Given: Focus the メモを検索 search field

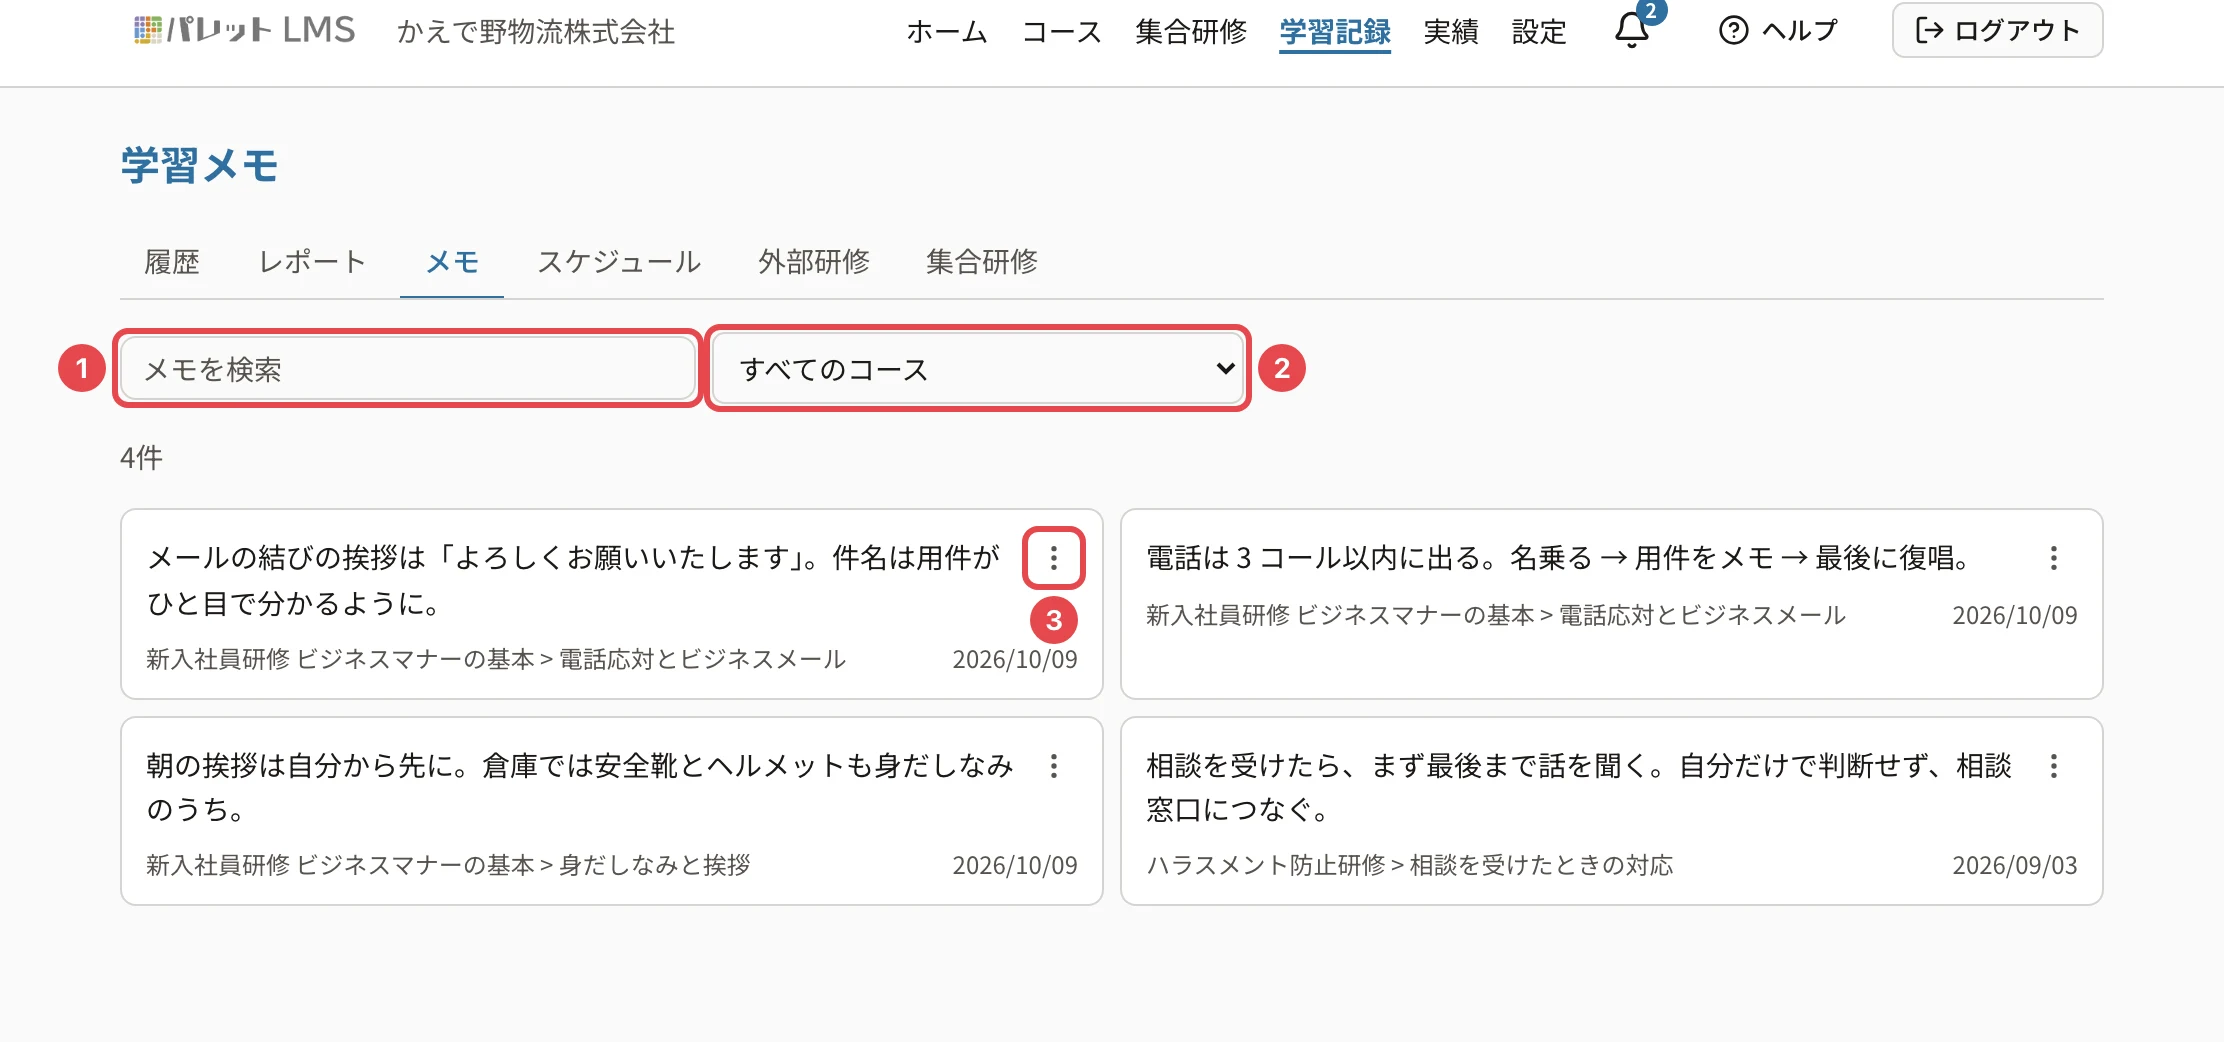Looking at the screenshot, I should click(408, 369).
